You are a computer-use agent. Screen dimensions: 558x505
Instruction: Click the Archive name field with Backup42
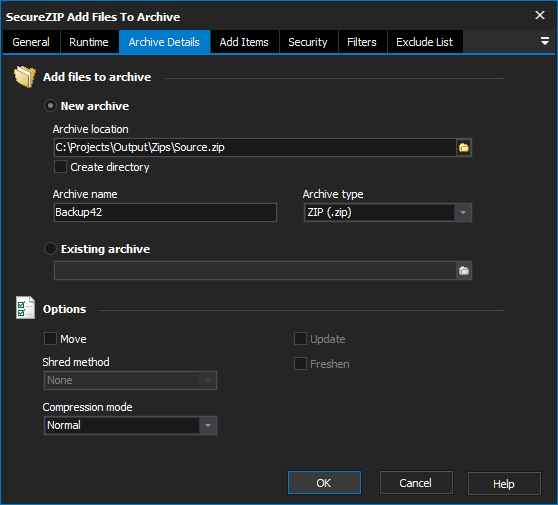tap(165, 212)
